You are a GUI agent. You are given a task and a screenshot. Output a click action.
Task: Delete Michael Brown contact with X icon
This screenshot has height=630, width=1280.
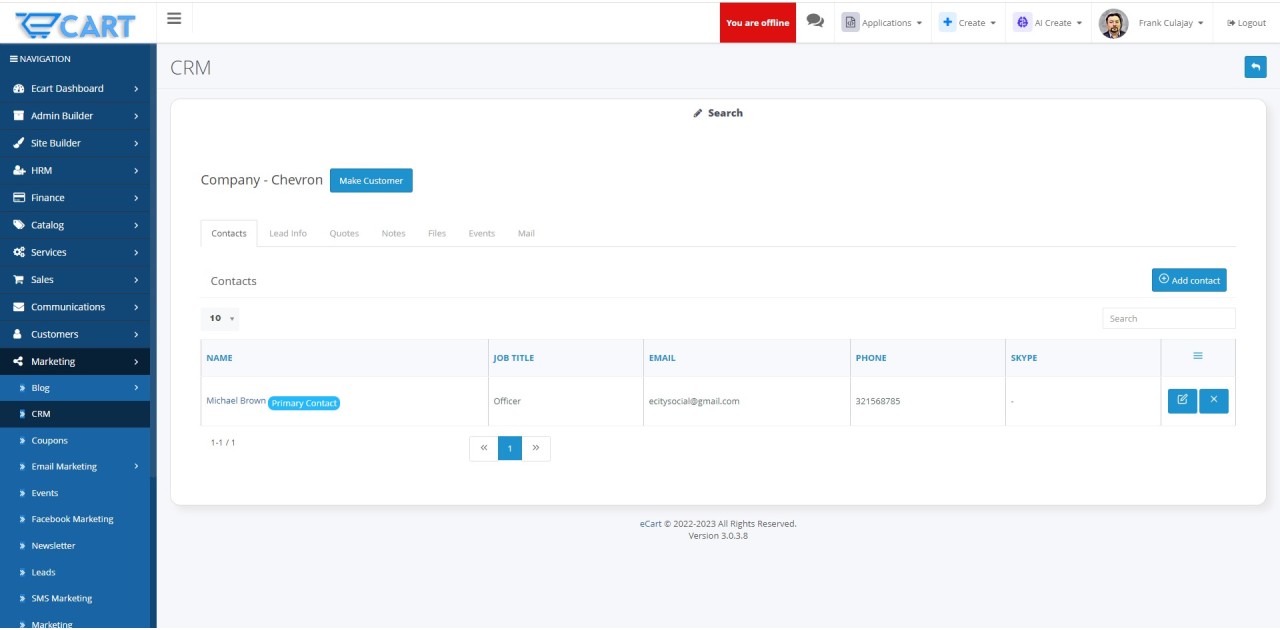click(1214, 401)
